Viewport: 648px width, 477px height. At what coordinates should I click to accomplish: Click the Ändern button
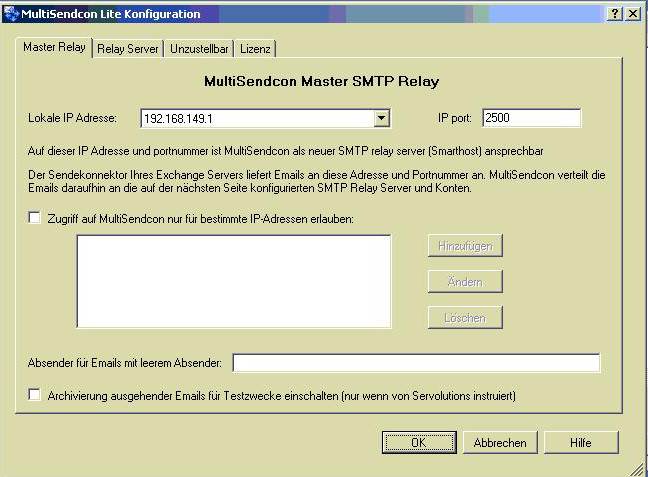tap(465, 282)
